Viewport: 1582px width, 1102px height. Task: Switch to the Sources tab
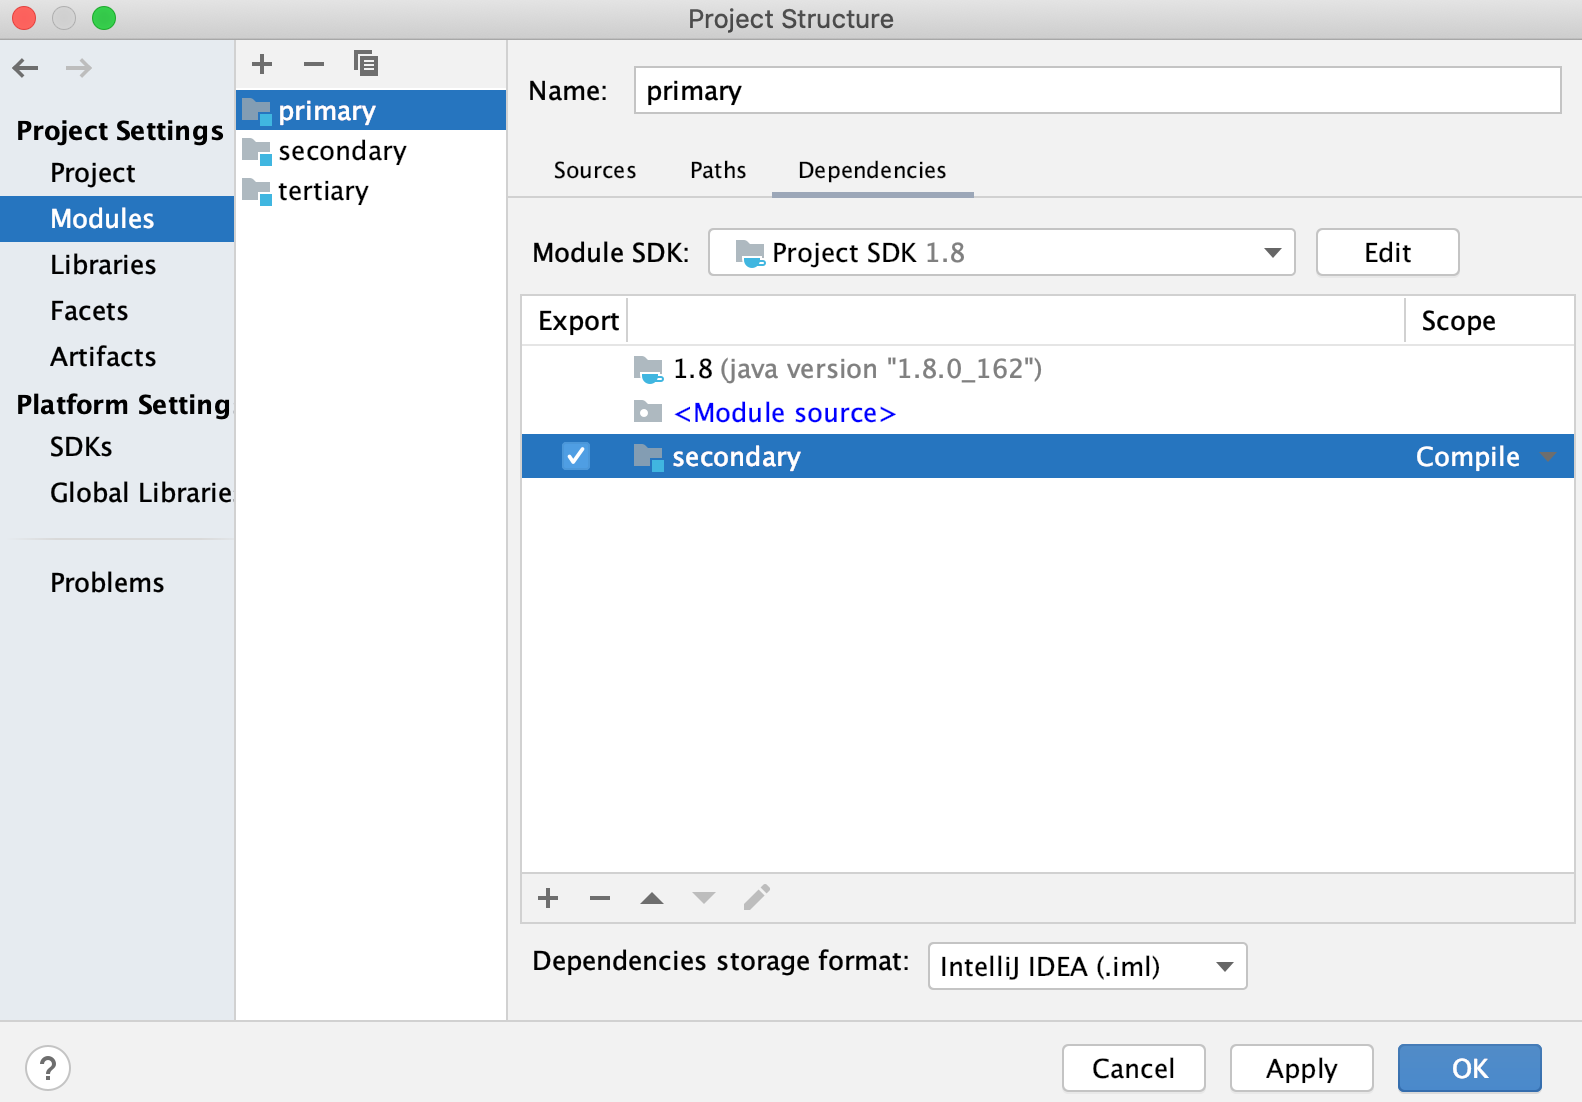click(594, 170)
